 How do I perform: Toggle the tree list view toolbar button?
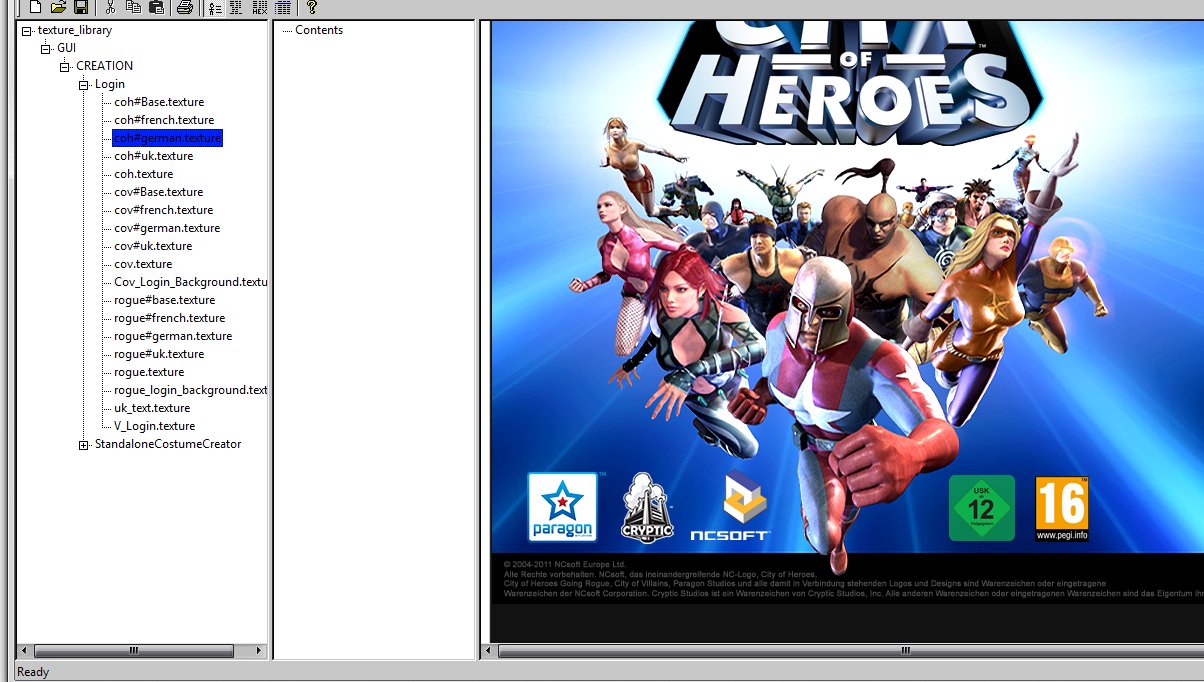point(214,7)
